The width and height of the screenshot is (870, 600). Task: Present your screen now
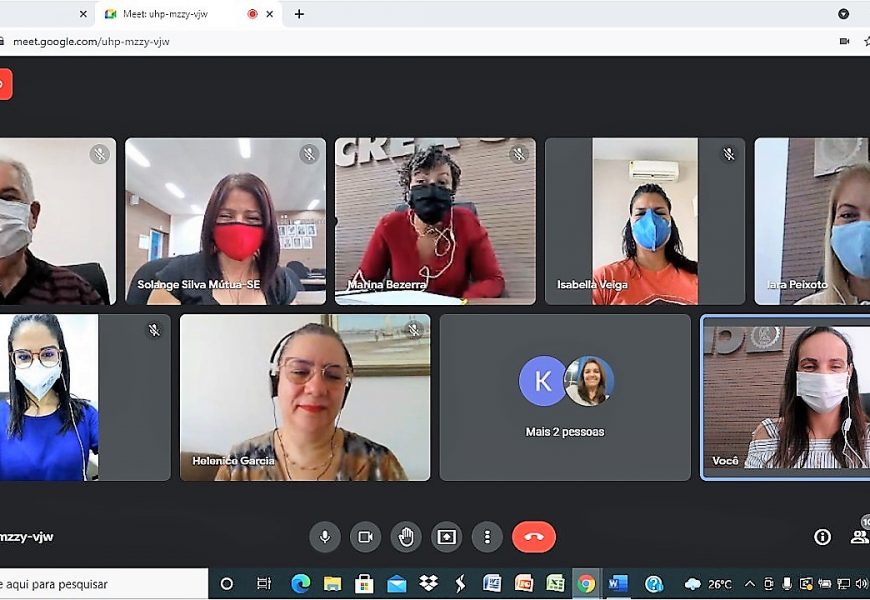[446, 536]
